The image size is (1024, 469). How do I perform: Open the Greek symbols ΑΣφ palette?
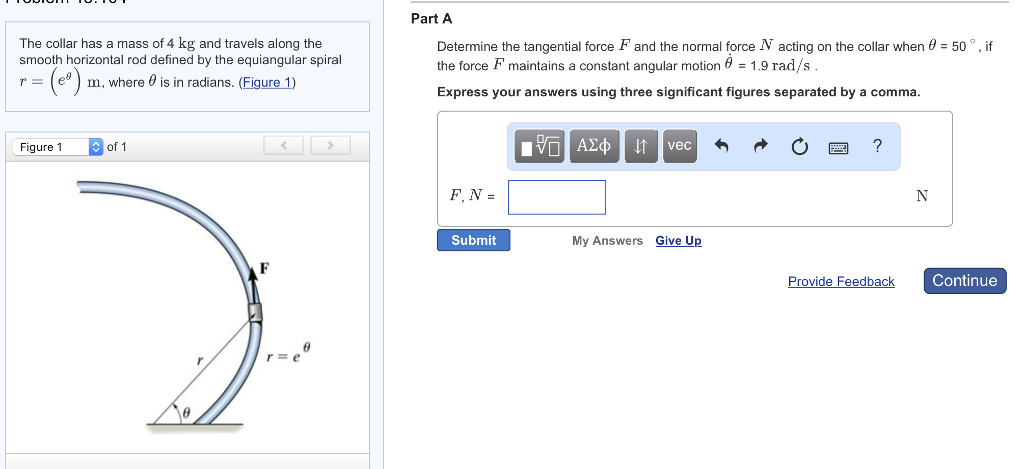pos(595,146)
